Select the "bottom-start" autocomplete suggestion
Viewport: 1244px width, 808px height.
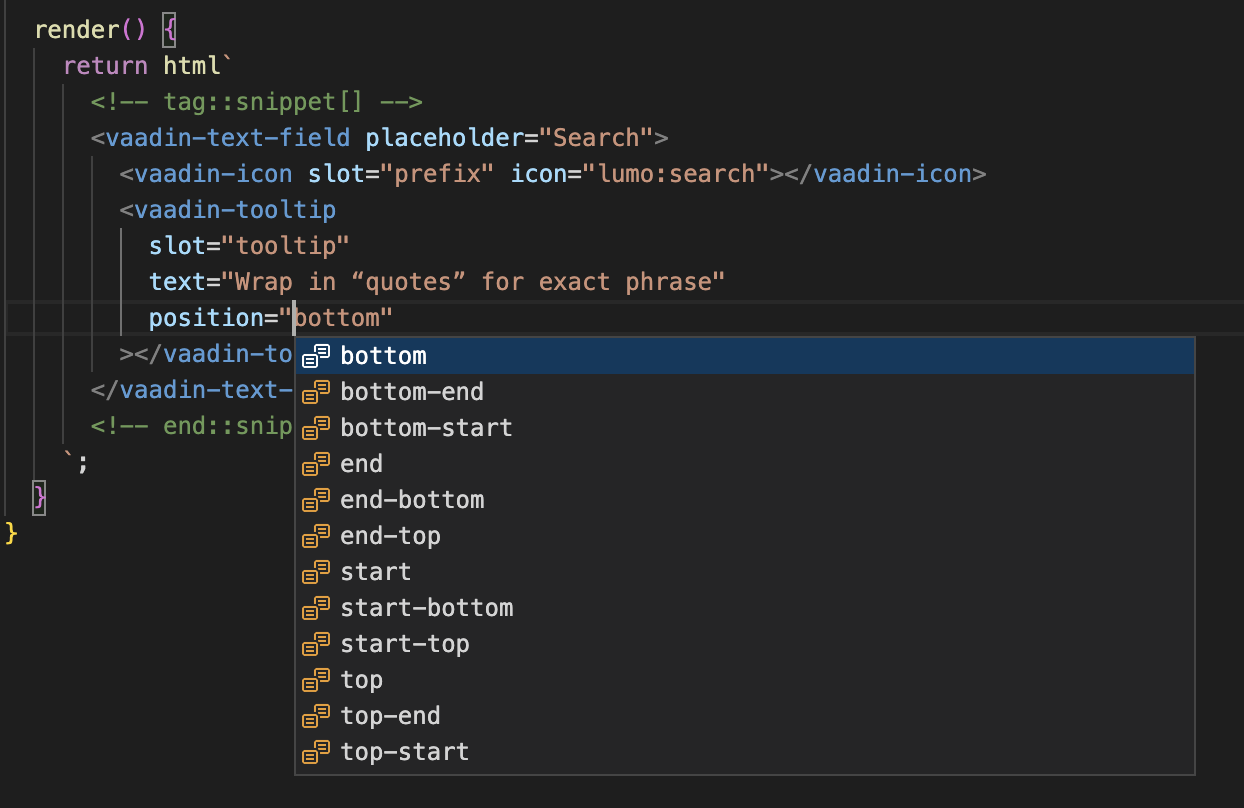click(425, 427)
